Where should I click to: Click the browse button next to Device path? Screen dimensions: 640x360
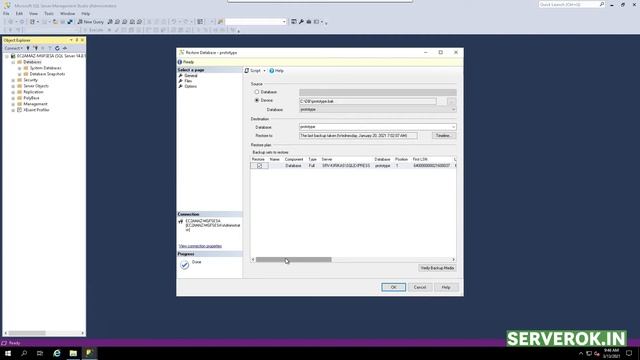coord(451,101)
